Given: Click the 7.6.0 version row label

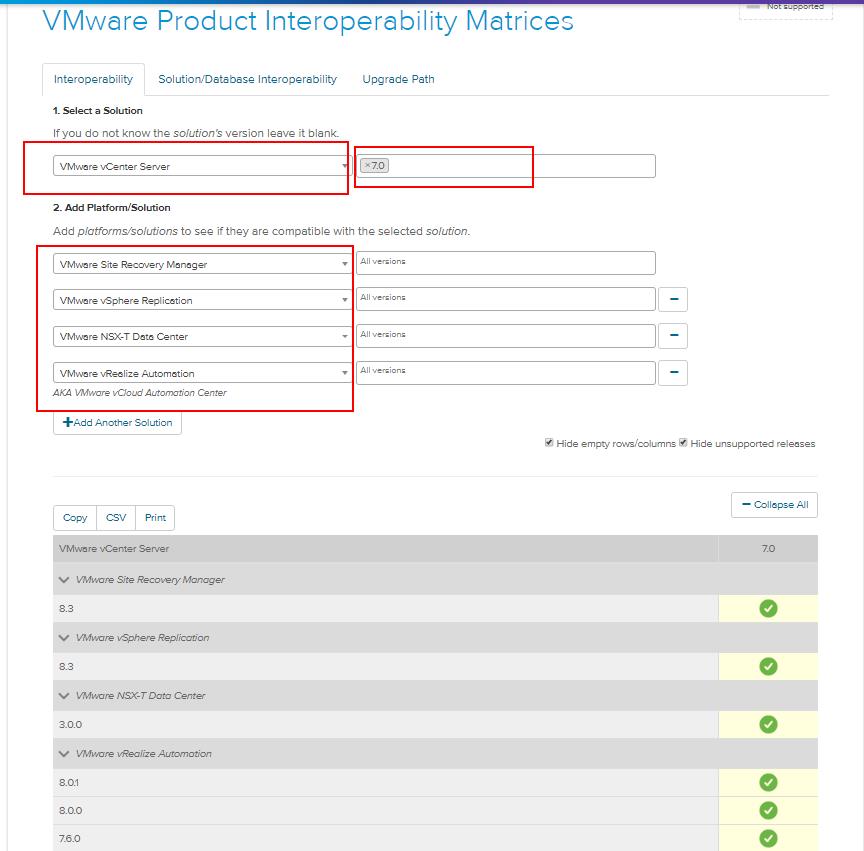Looking at the screenshot, I should point(69,838).
